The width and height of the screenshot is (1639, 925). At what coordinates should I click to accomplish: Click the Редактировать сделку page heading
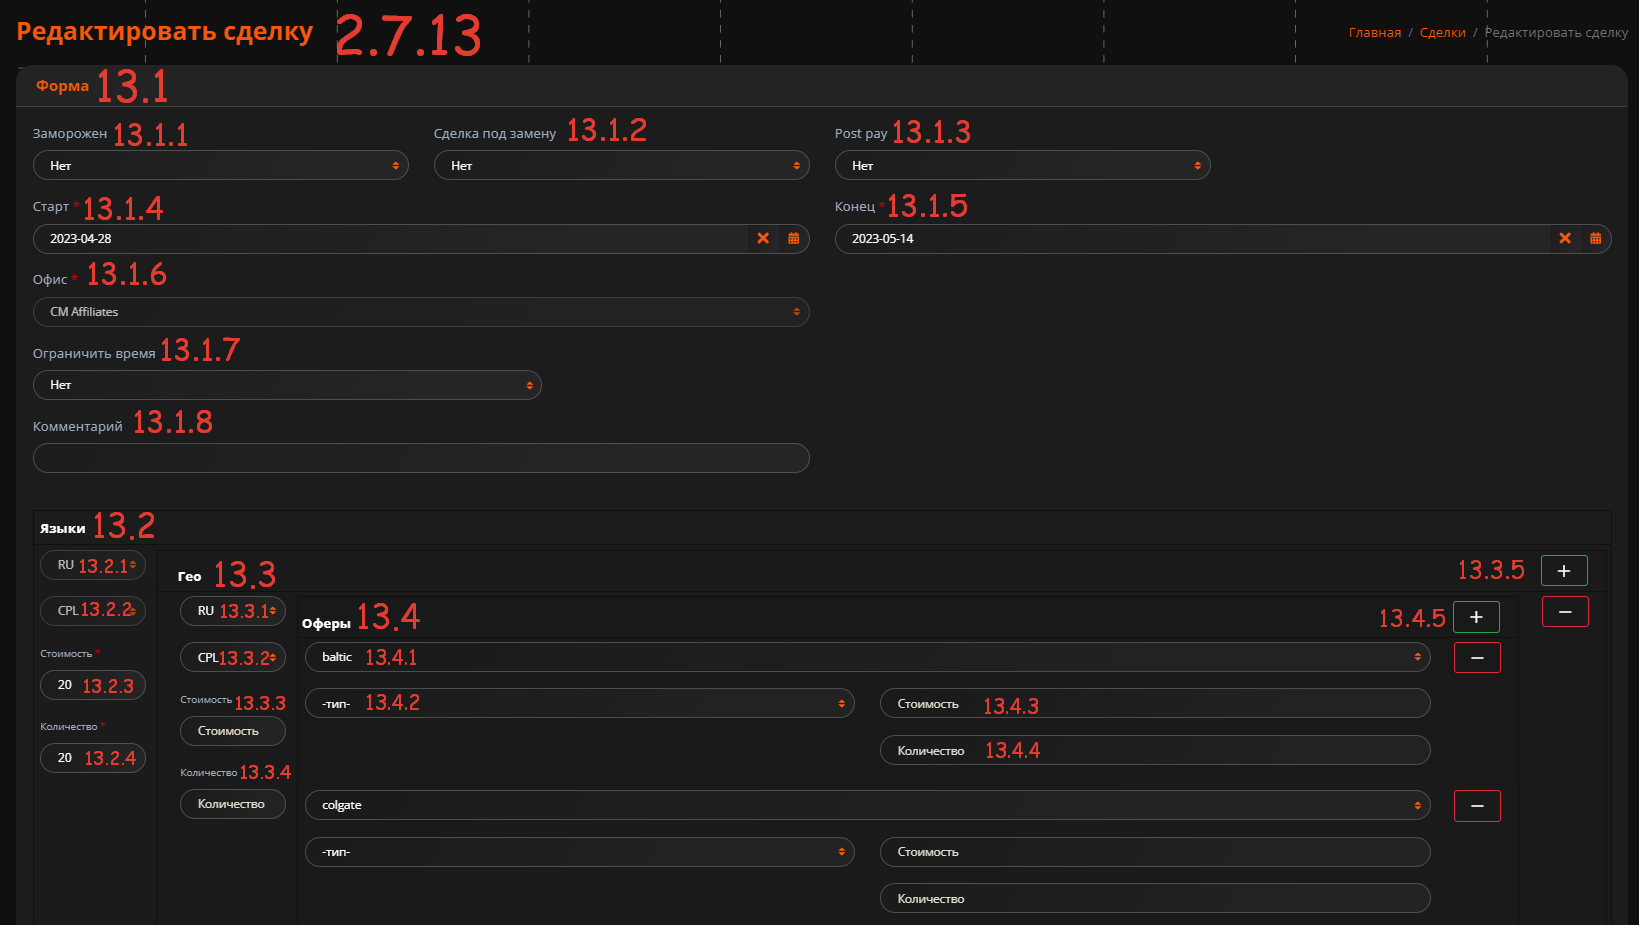(165, 32)
